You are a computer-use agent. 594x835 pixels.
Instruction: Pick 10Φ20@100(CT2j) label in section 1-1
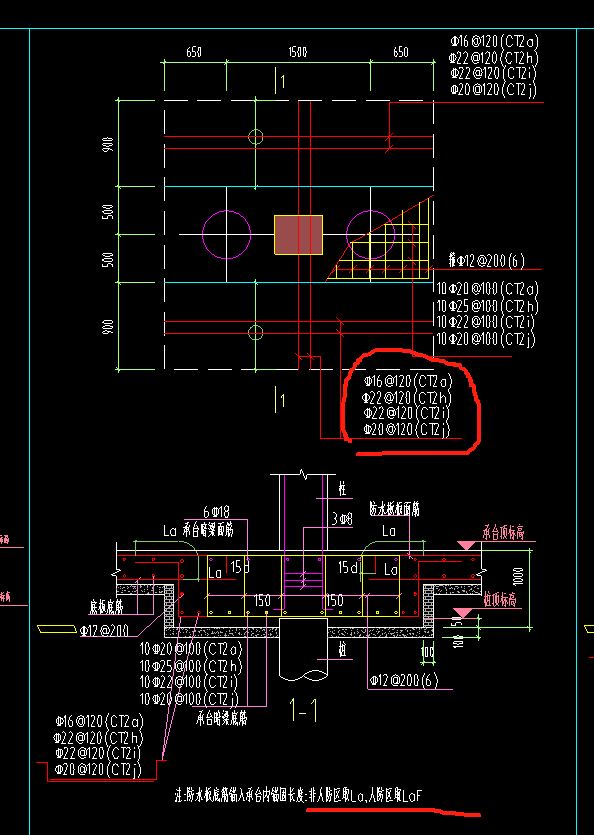[189, 698]
